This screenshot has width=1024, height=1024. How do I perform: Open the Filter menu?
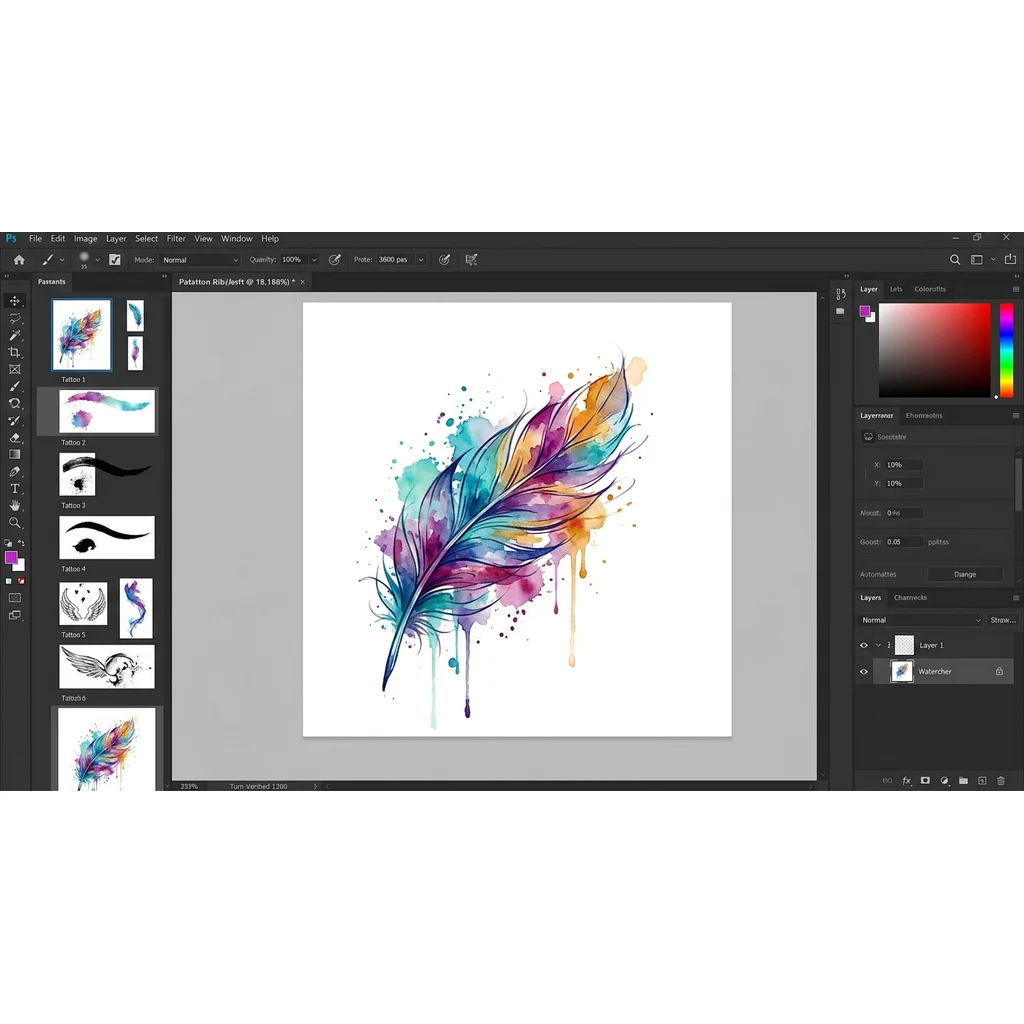click(176, 239)
